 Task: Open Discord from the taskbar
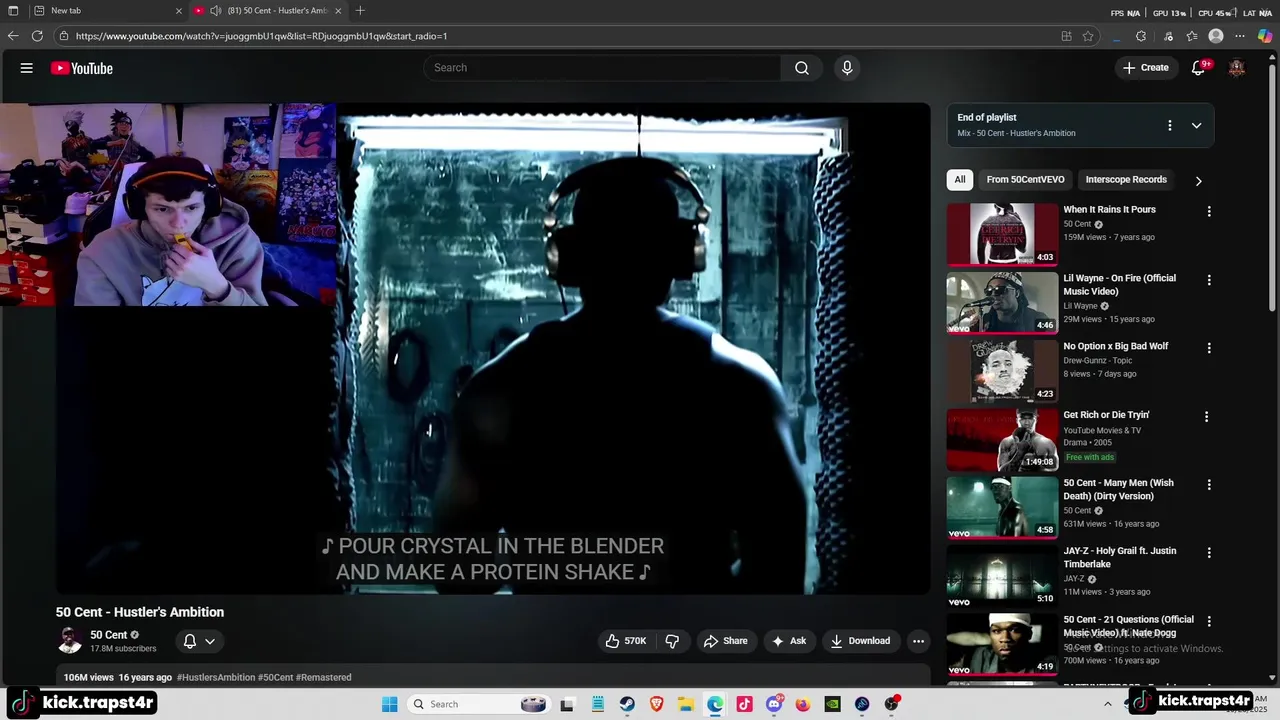tap(774, 704)
